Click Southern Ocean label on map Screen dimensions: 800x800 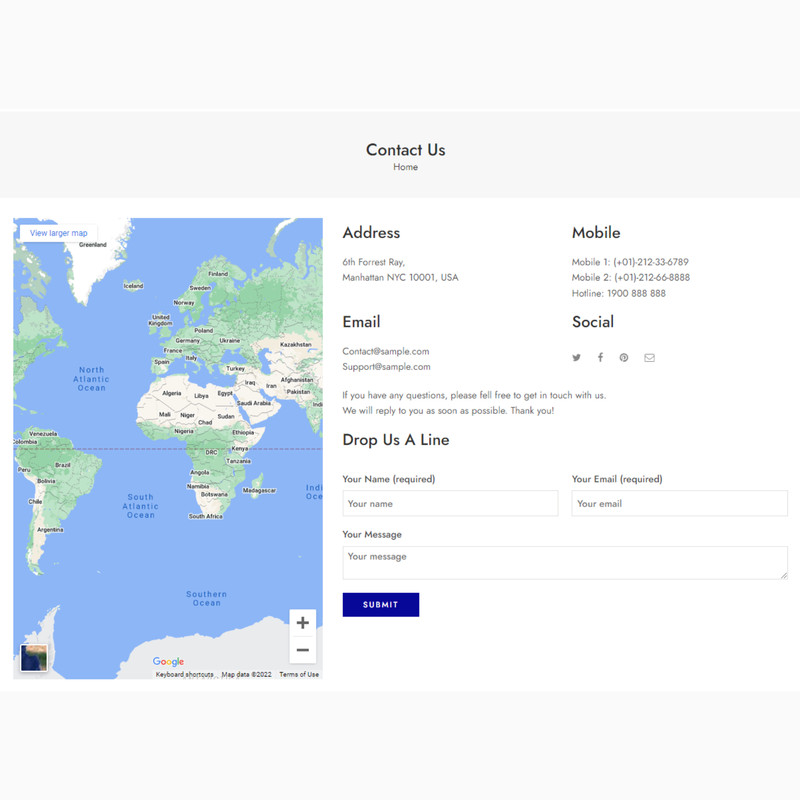point(206,598)
